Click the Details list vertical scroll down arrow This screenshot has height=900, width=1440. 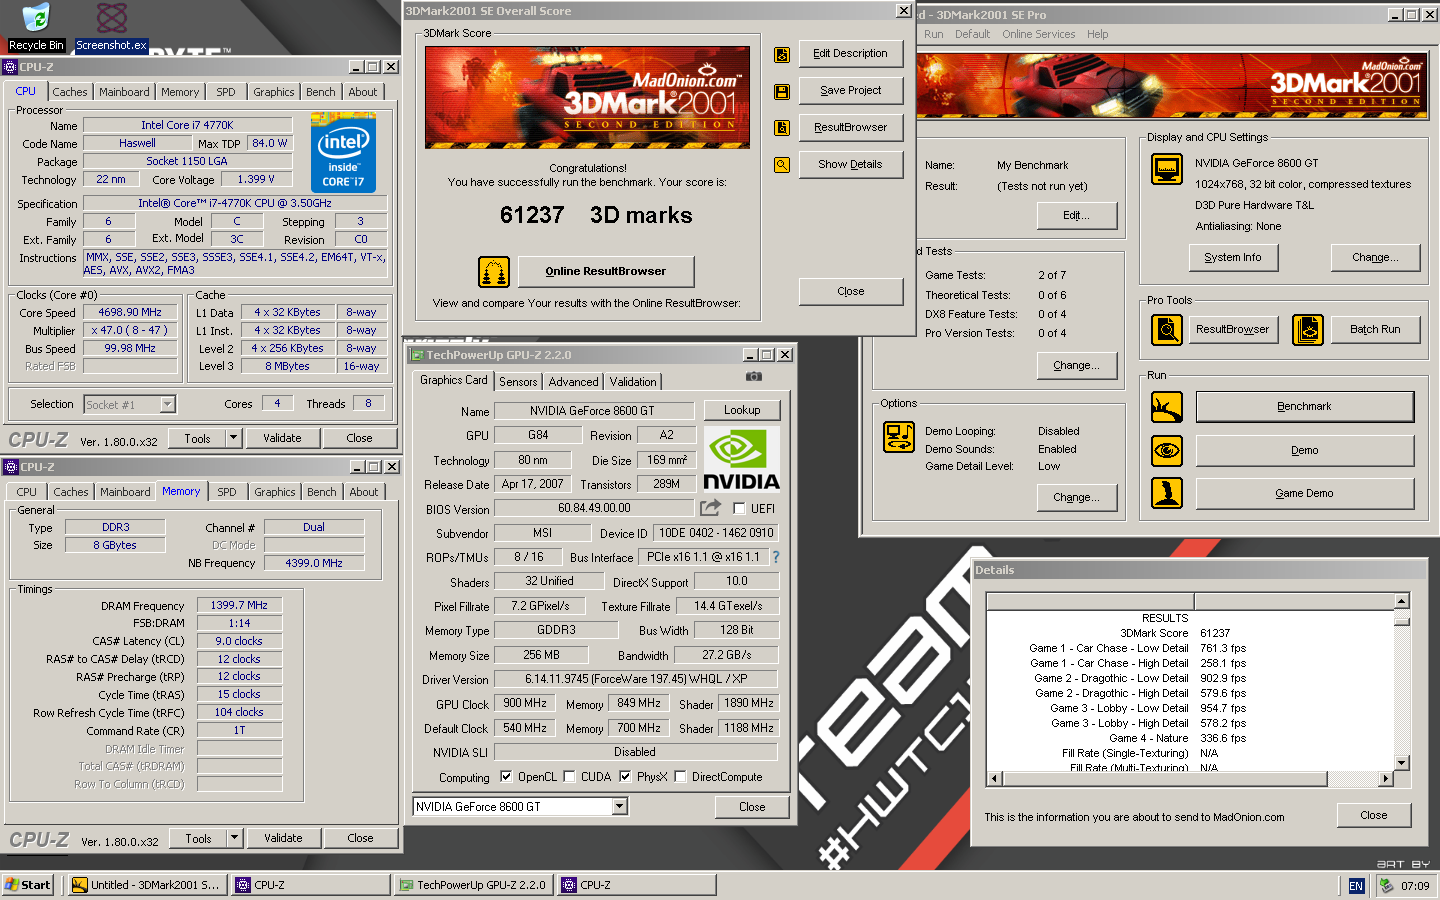[1402, 763]
